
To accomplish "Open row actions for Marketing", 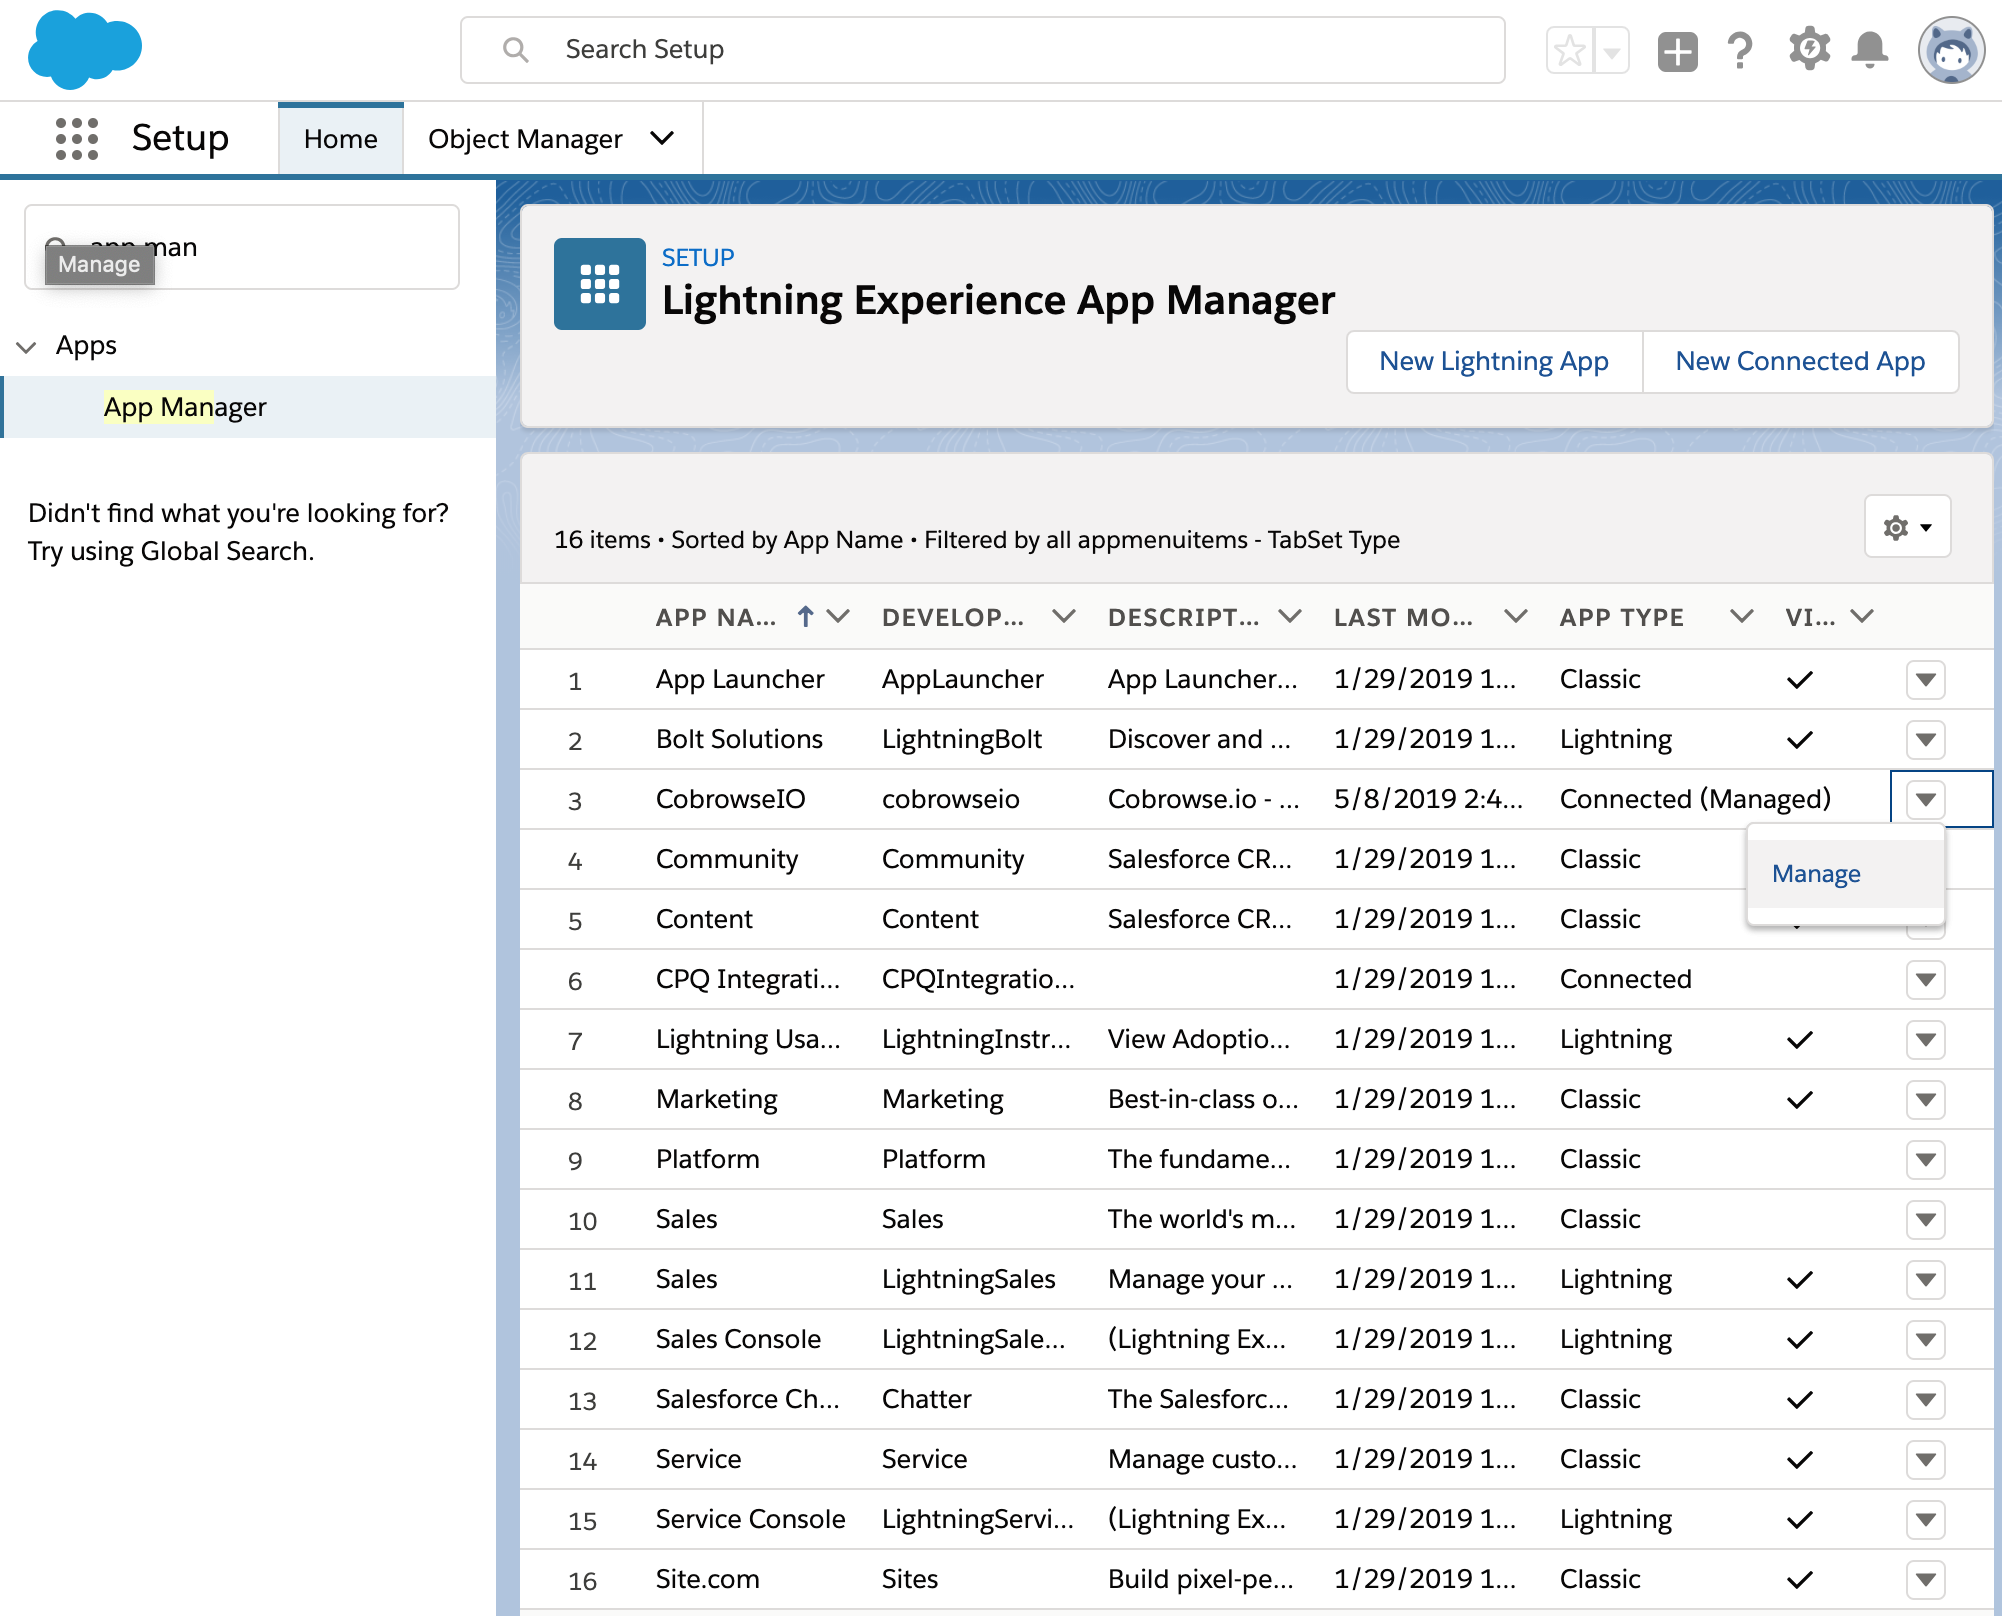I will 1926,1100.
